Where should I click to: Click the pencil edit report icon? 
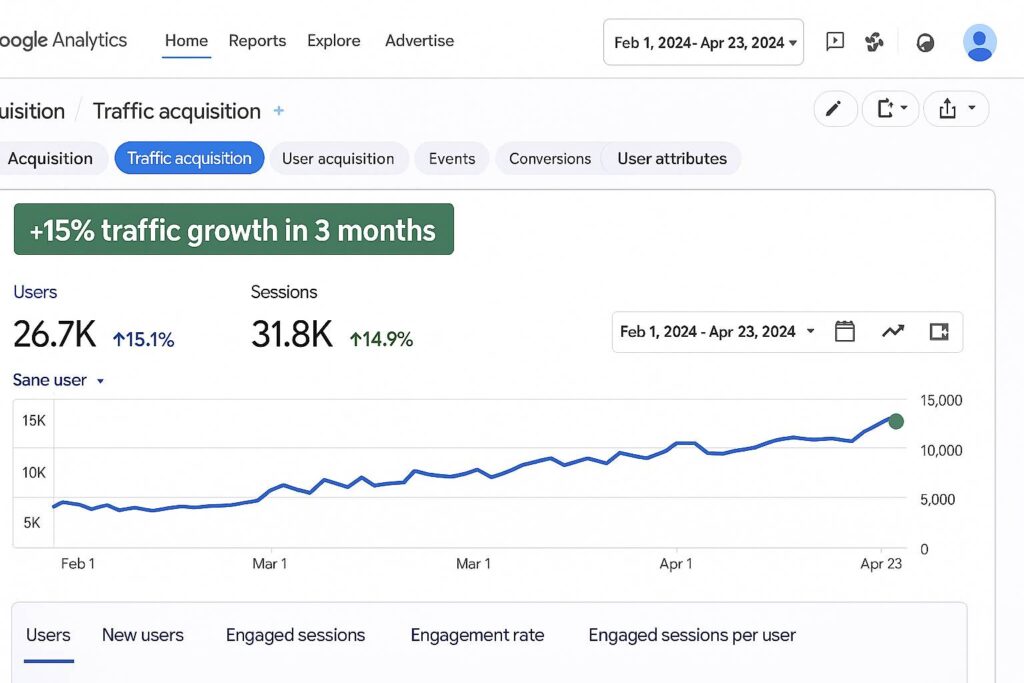[835, 109]
